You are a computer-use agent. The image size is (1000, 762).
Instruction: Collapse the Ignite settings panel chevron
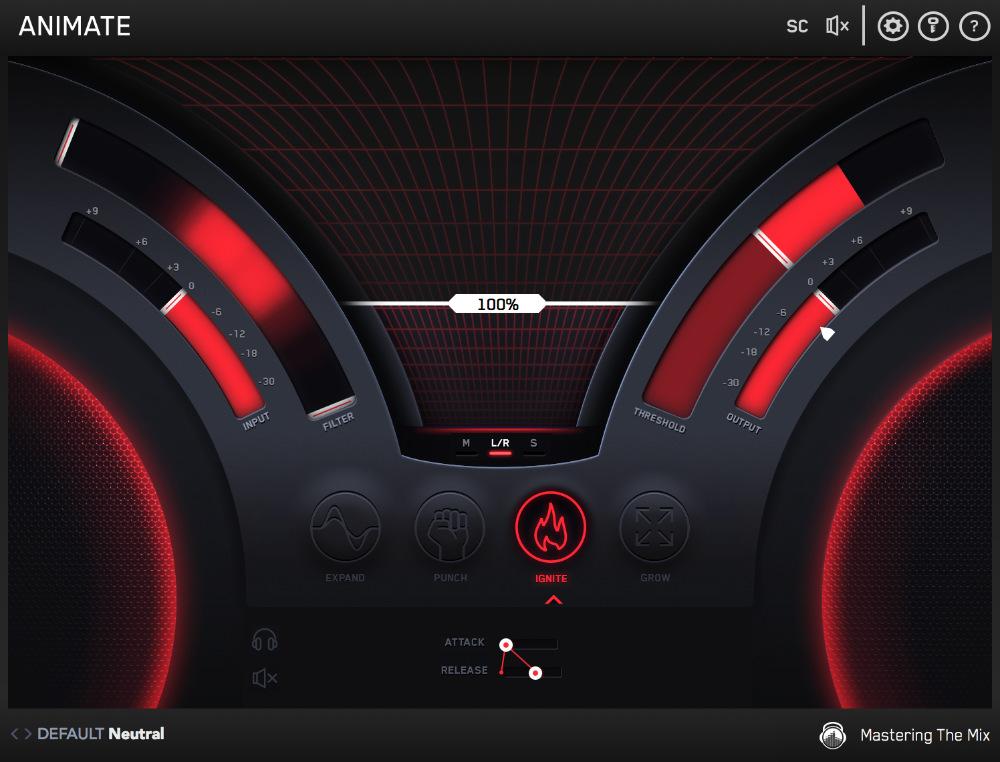click(553, 600)
